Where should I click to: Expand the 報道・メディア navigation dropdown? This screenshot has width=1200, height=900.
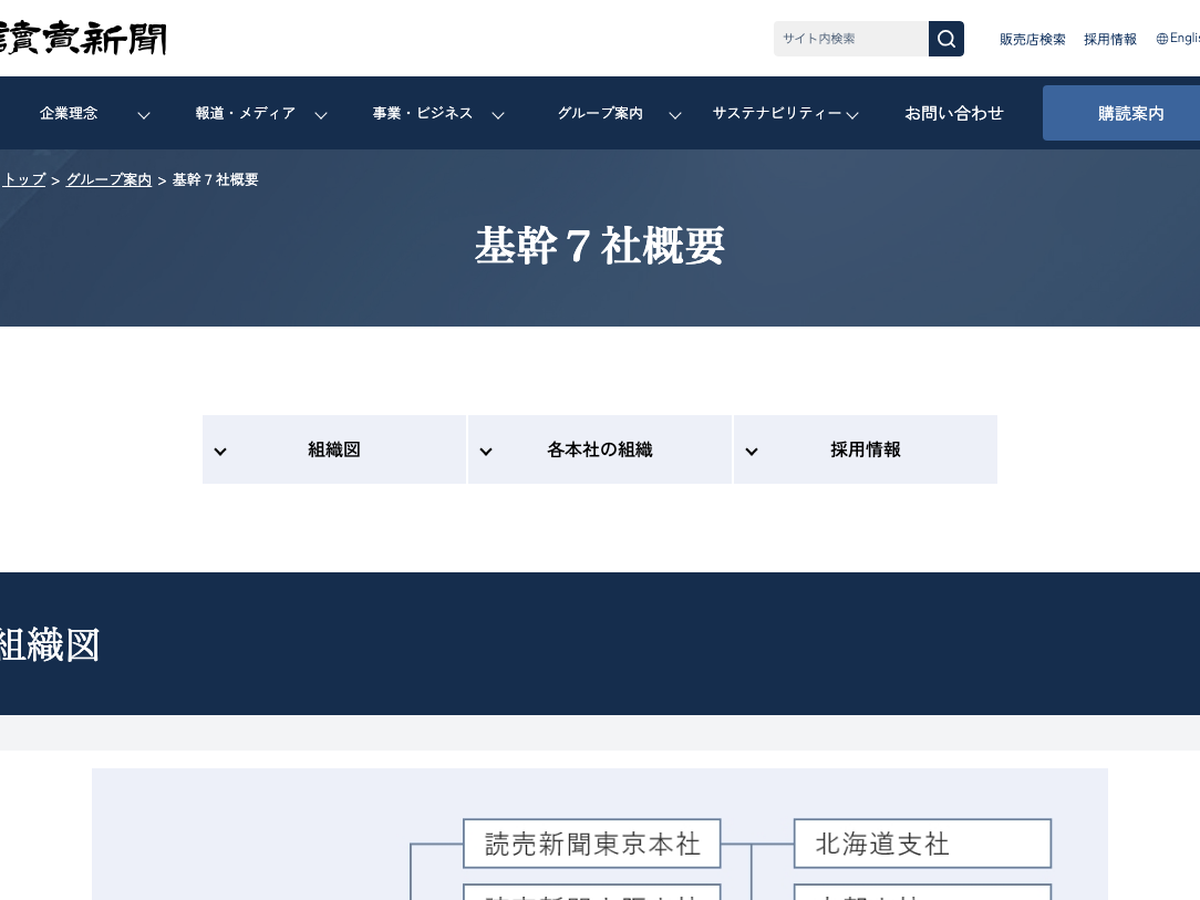click(x=321, y=115)
